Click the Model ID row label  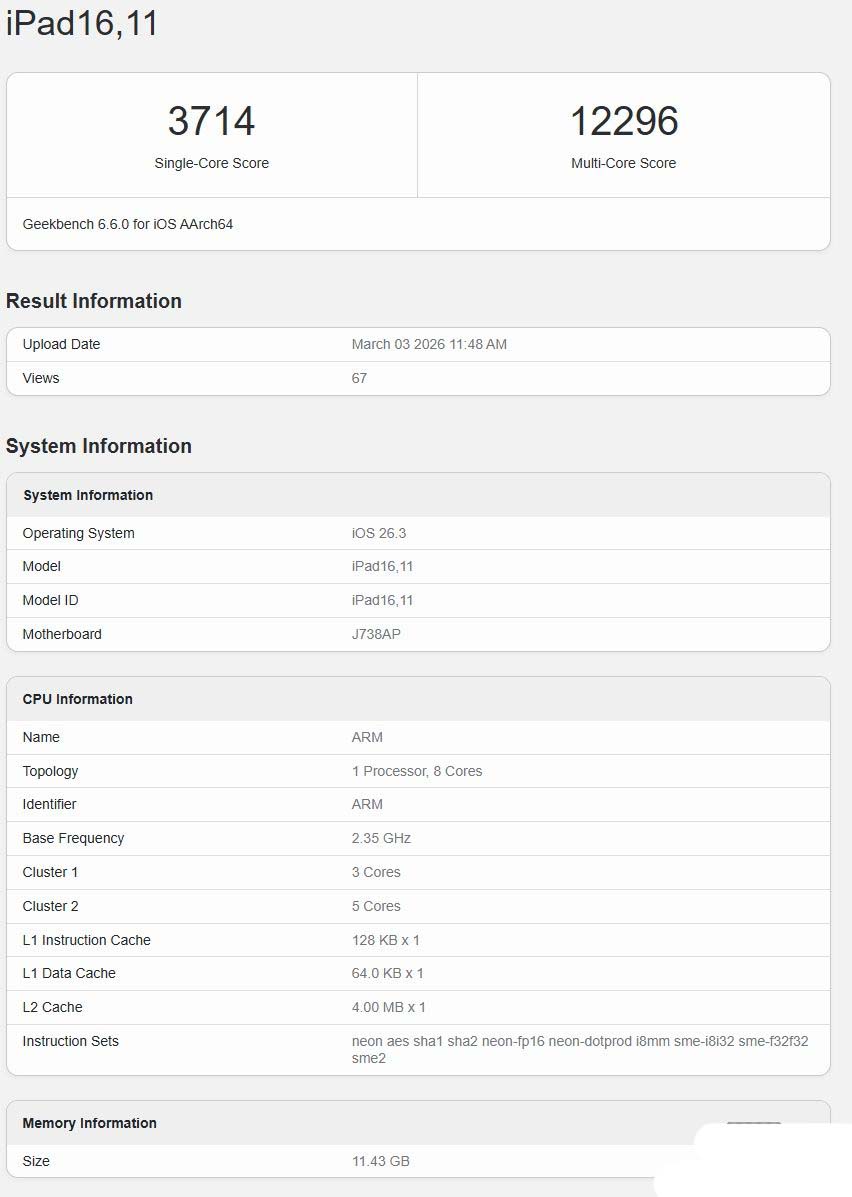(x=50, y=600)
